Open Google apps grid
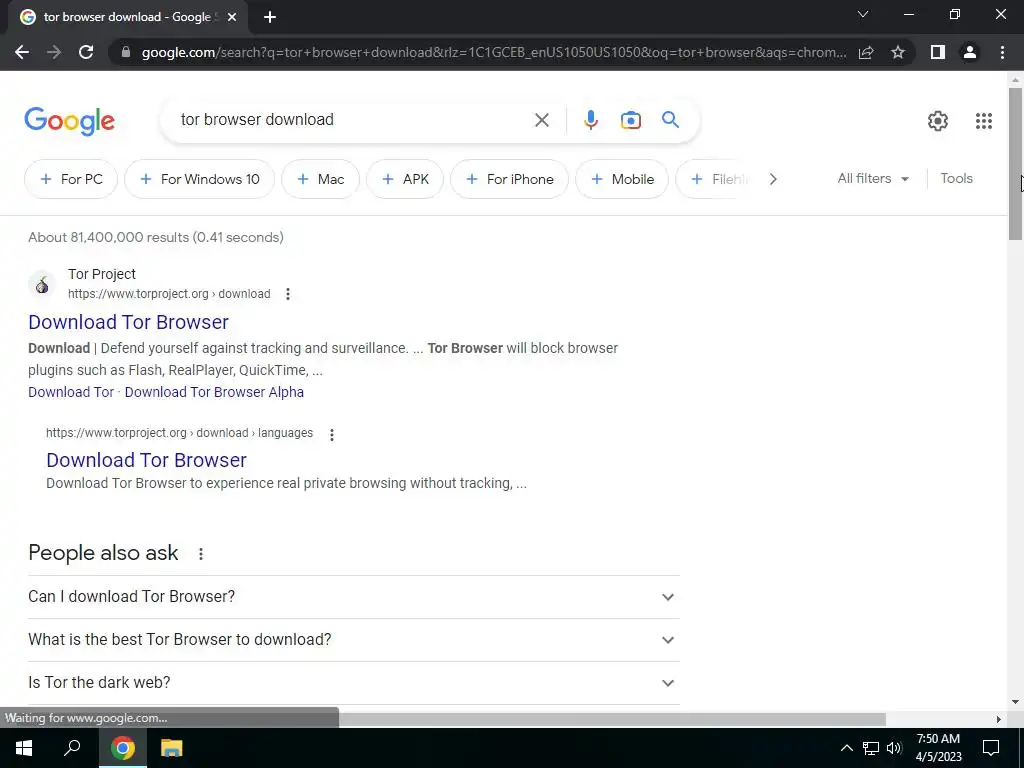This screenshot has width=1024, height=768. [984, 120]
